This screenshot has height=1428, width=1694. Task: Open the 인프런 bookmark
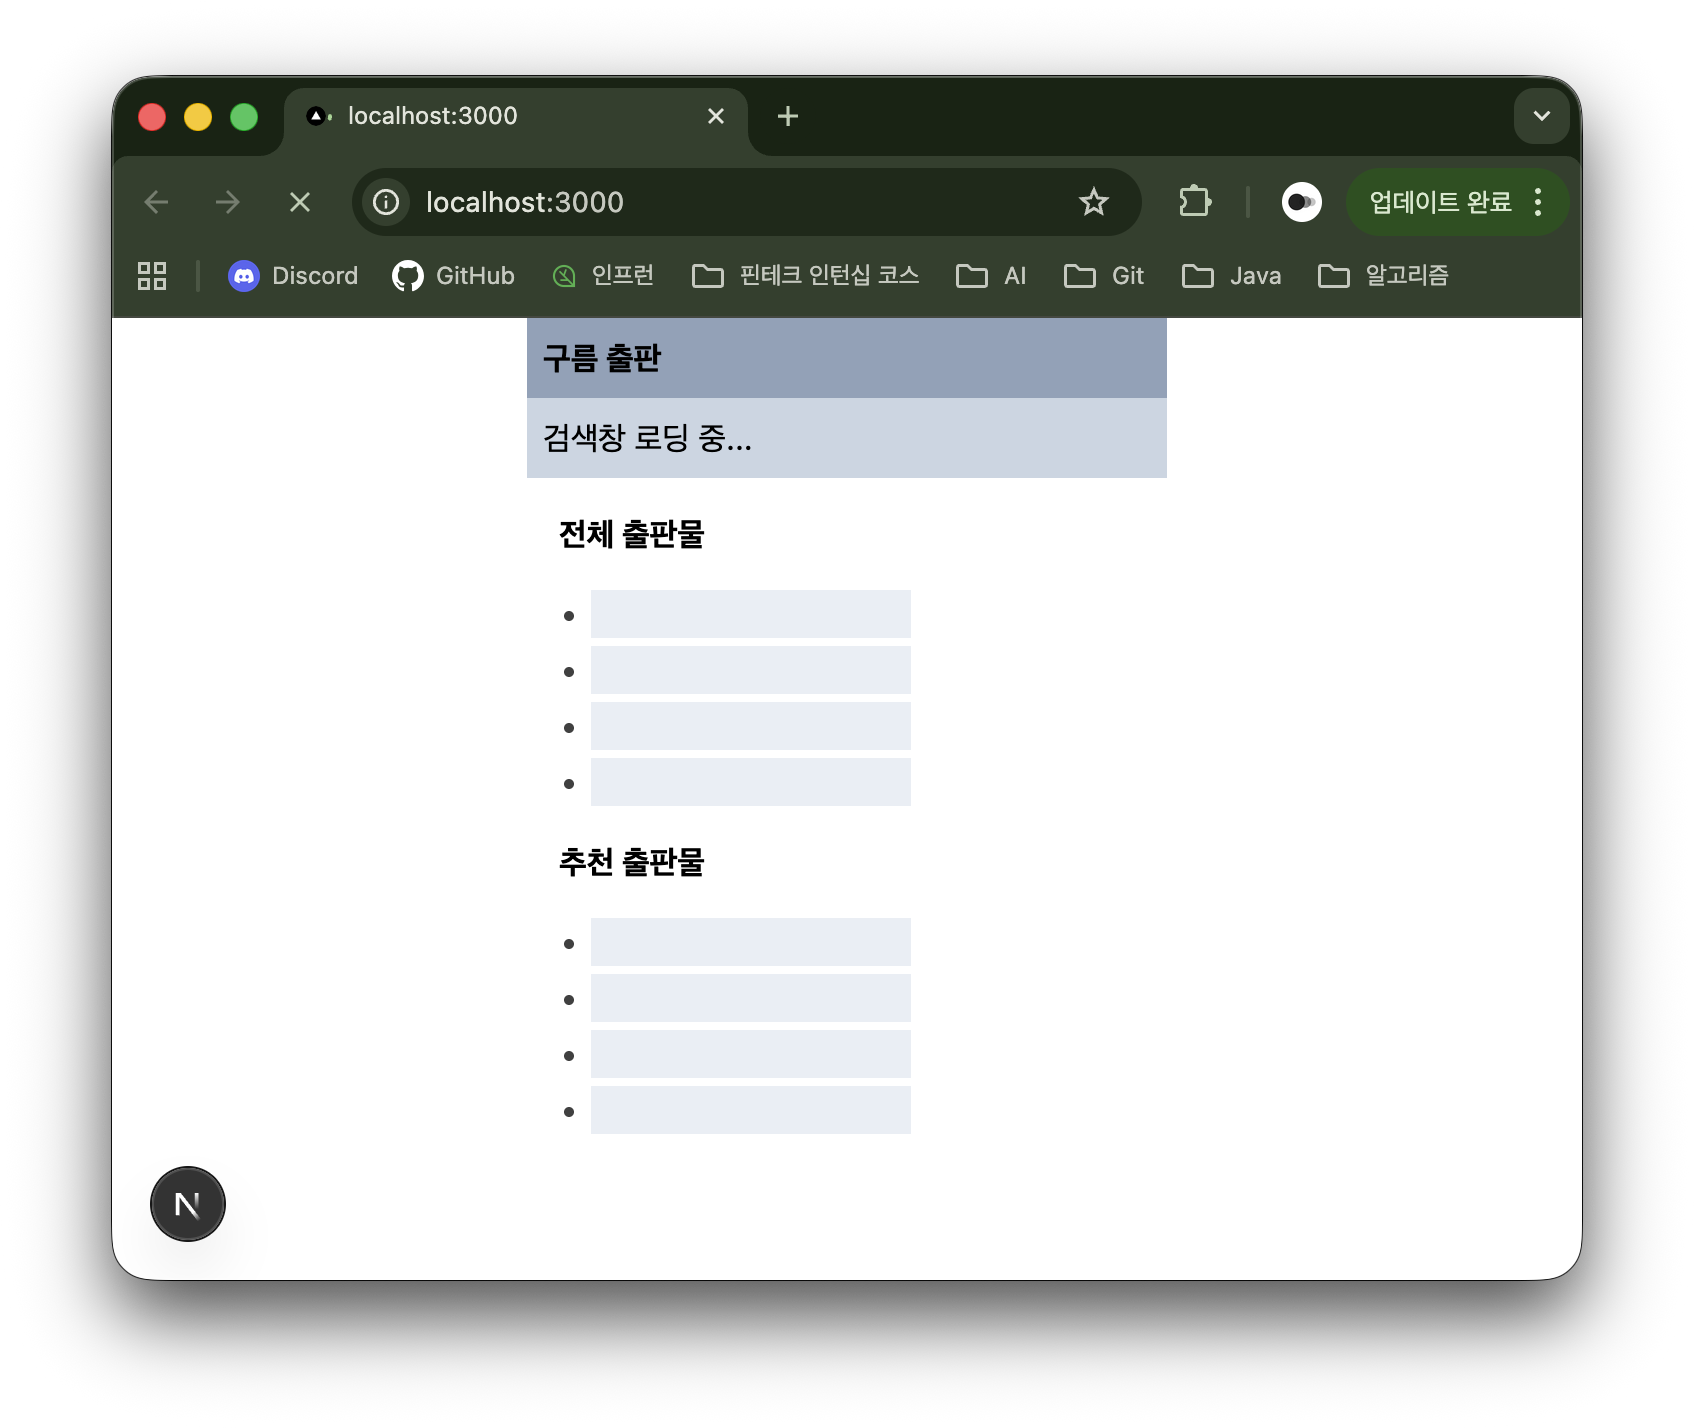[603, 276]
